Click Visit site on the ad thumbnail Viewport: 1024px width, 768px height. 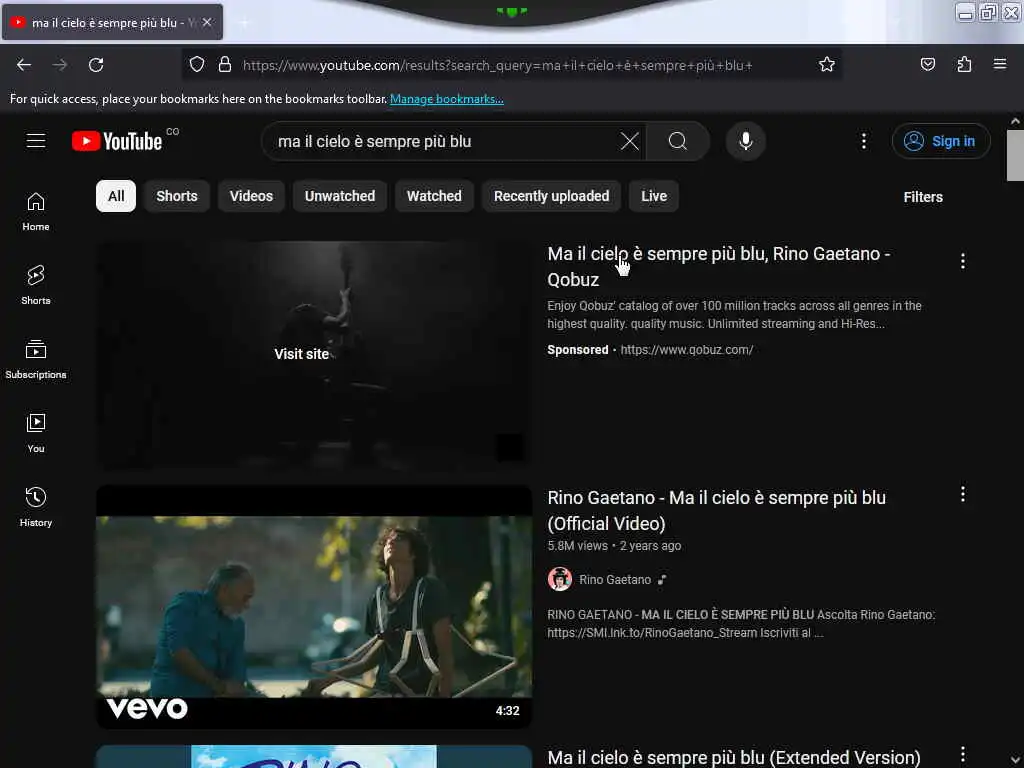(x=302, y=354)
